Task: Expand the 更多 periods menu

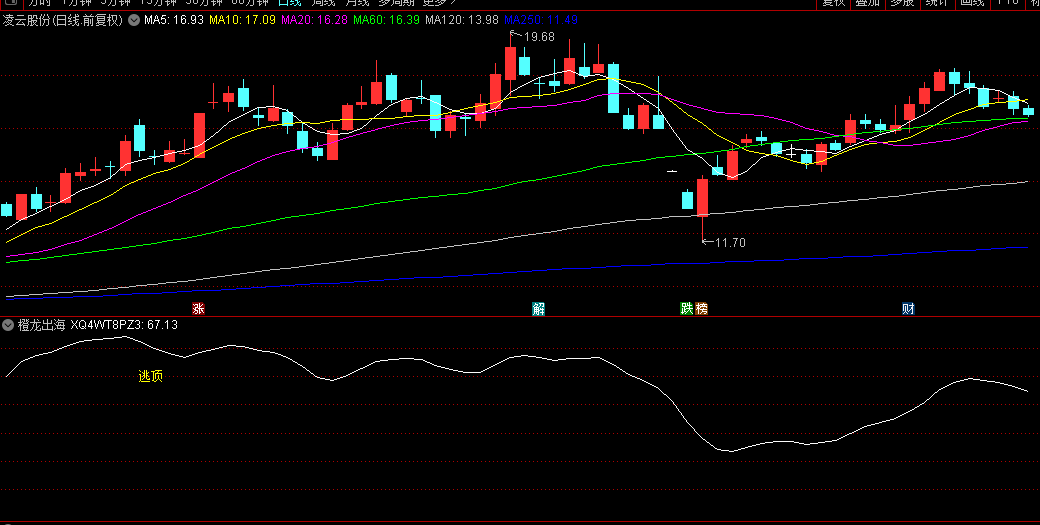Action: click(439, 3)
